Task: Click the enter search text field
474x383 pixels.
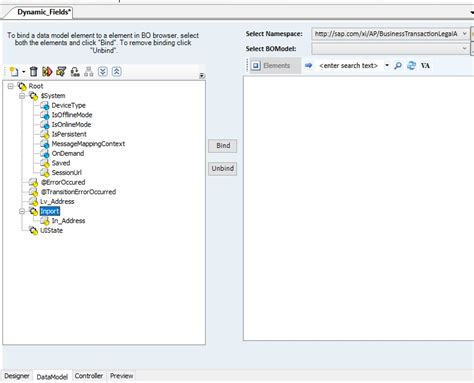Action: (x=348, y=66)
